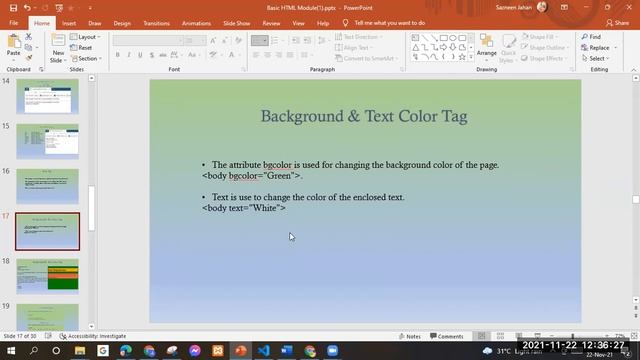Switch to the Transitions tab
Image resolution: width=640 pixels, height=360 pixels.
pyautogui.click(x=156, y=23)
